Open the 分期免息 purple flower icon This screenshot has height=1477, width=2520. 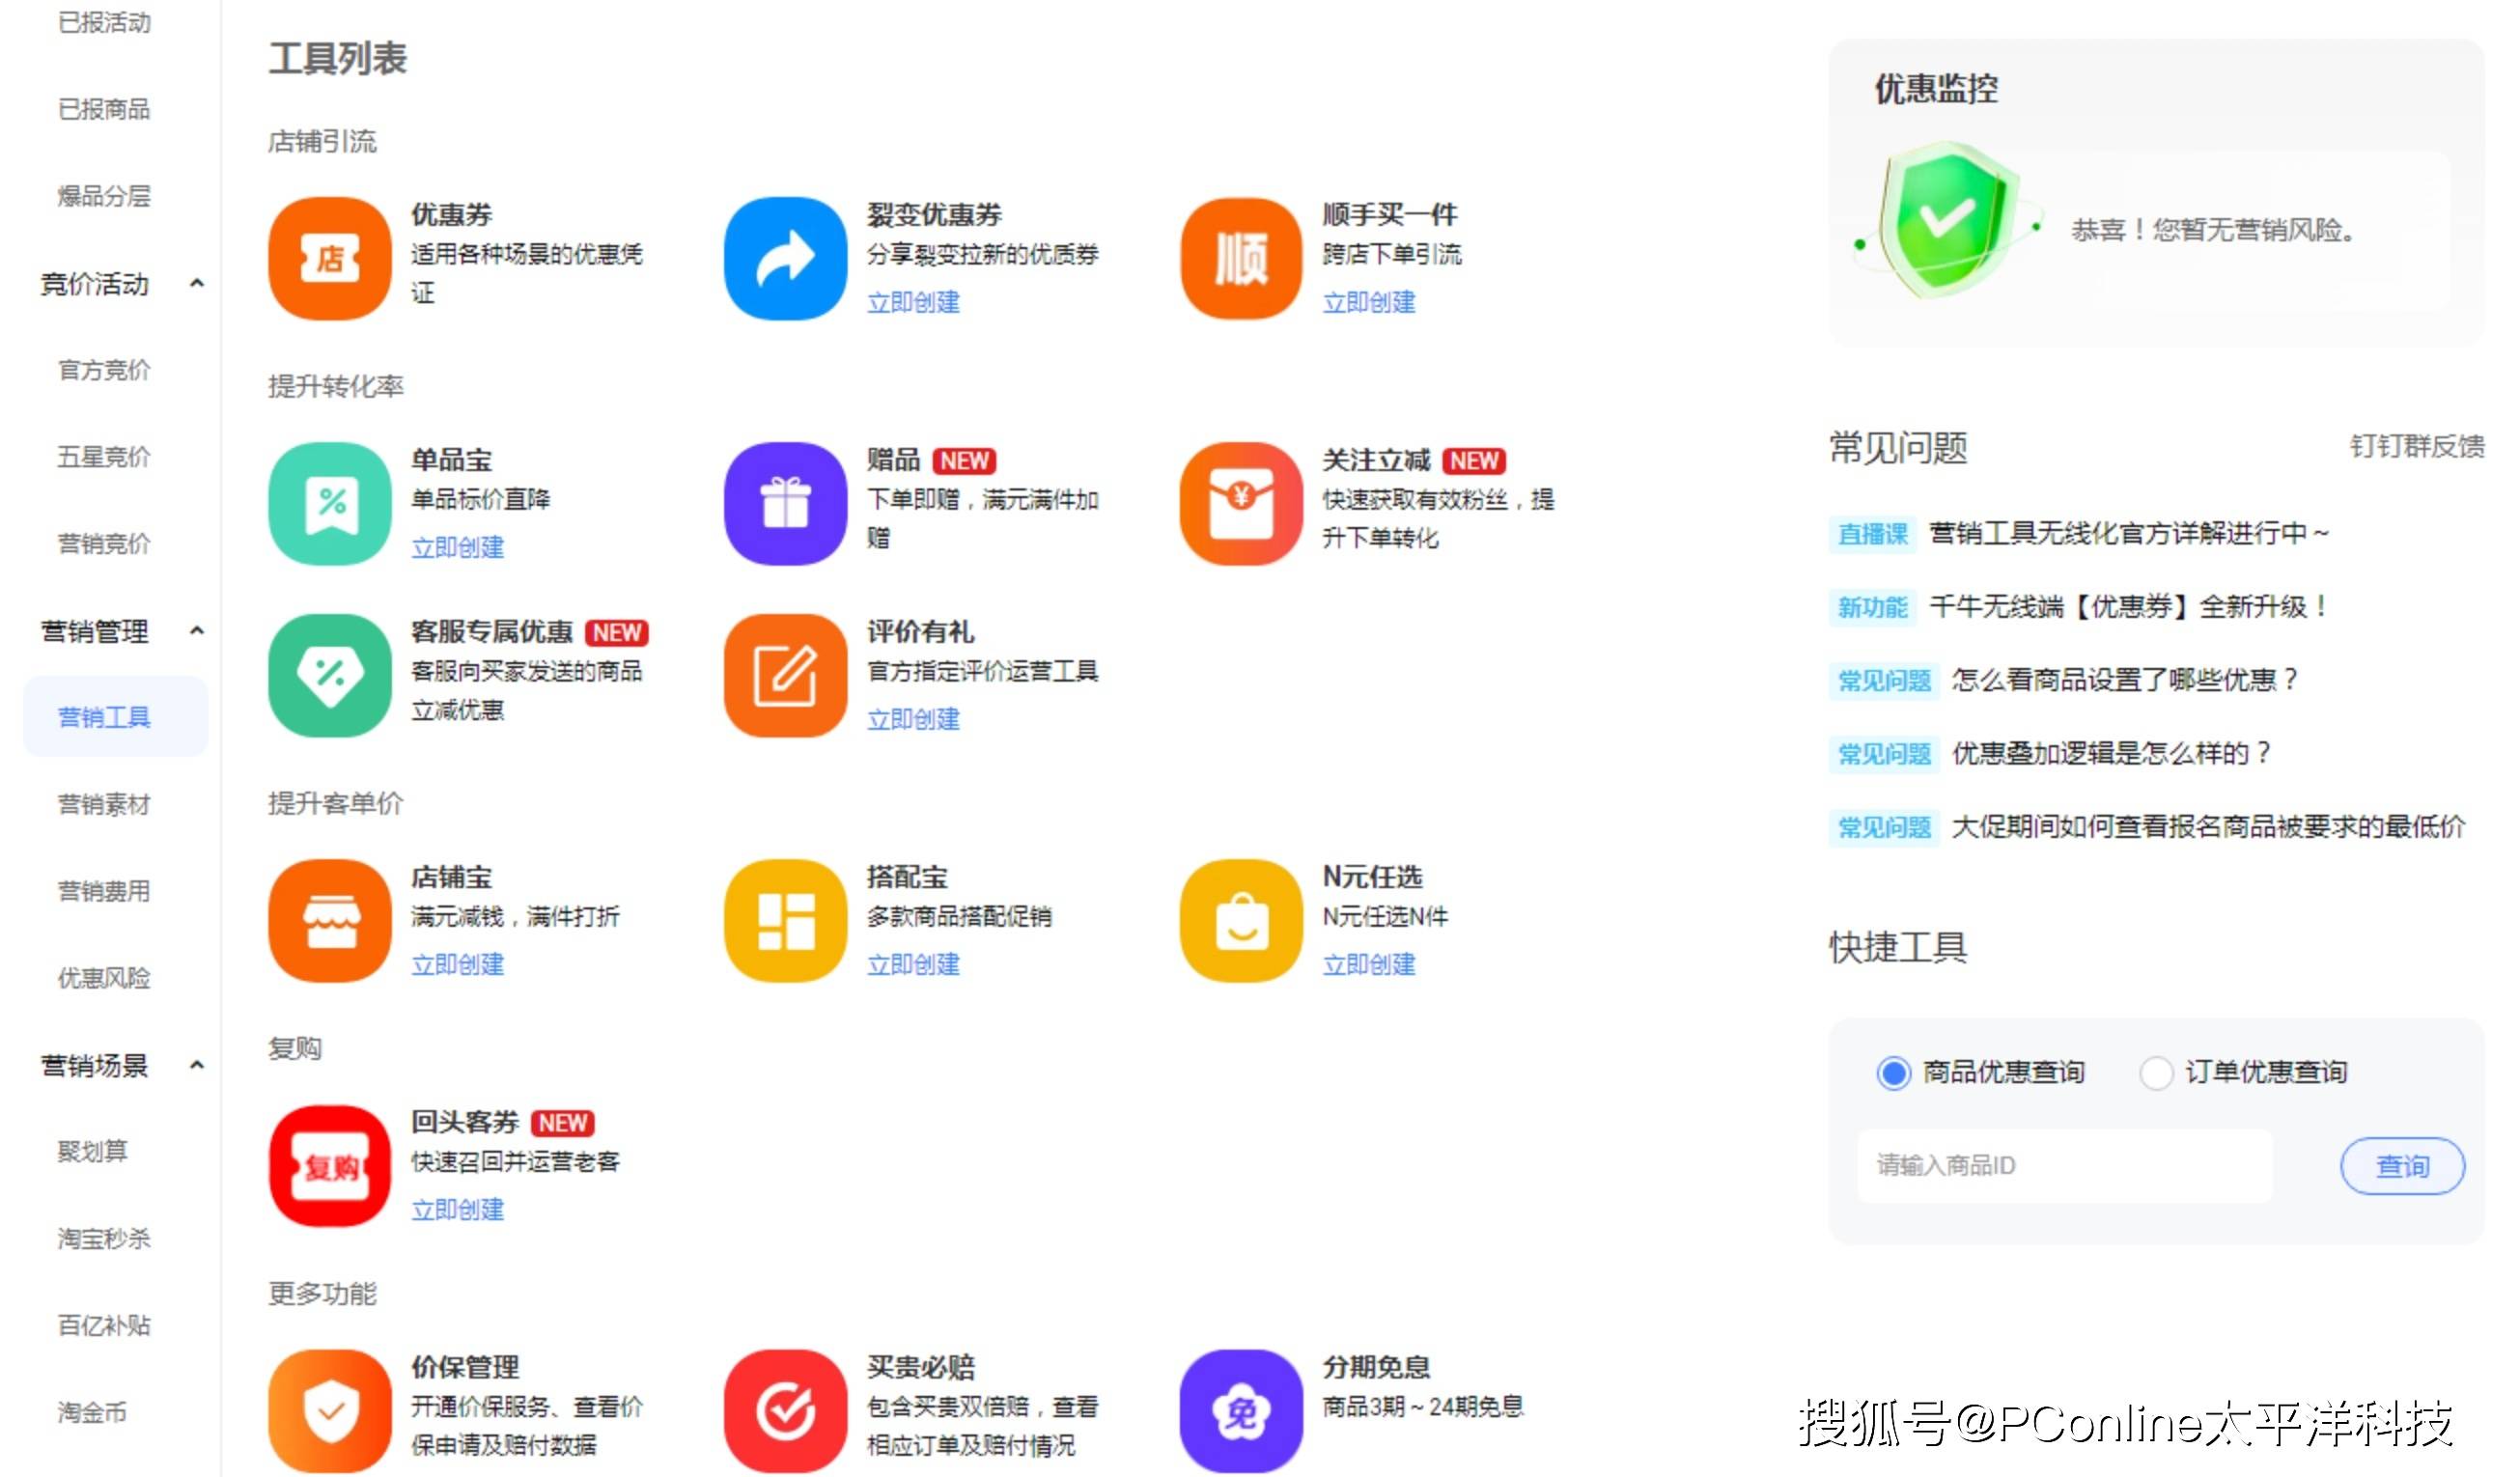1241,1411
